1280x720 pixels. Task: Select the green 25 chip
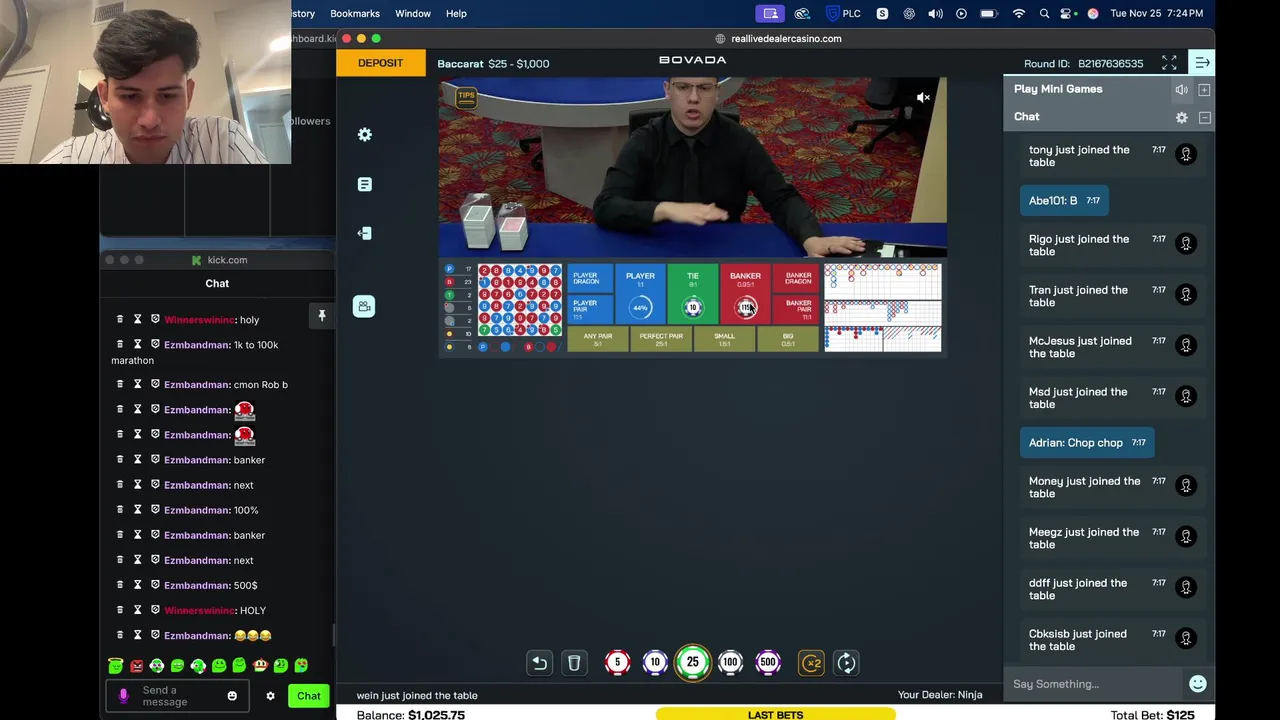click(x=692, y=662)
